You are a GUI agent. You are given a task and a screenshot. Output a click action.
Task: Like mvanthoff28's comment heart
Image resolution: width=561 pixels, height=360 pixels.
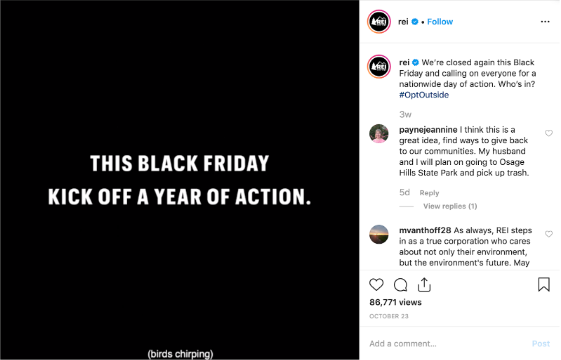pyautogui.click(x=548, y=234)
